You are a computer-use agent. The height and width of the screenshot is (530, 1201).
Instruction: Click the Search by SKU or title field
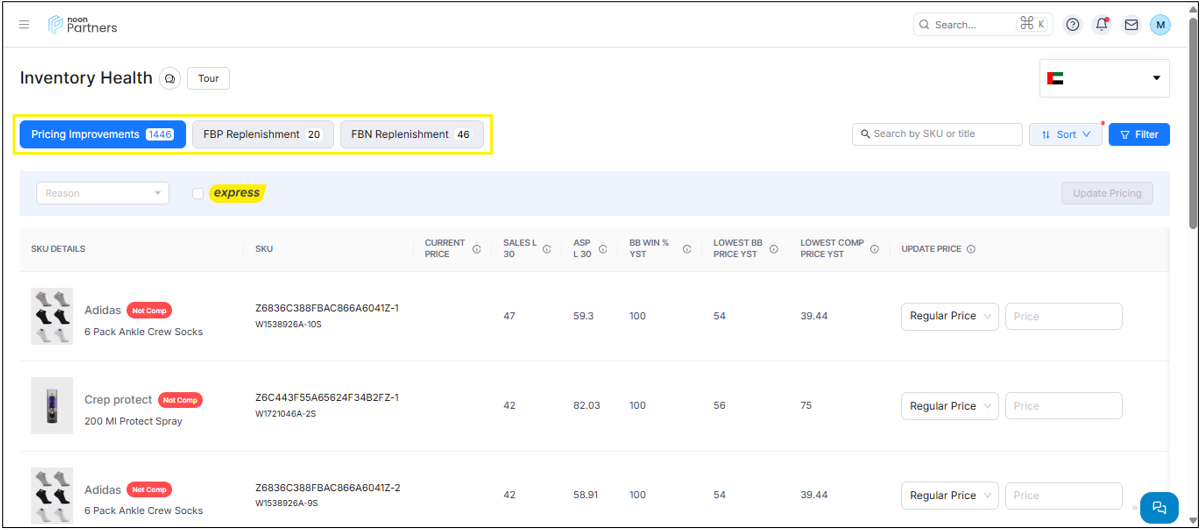937,134
